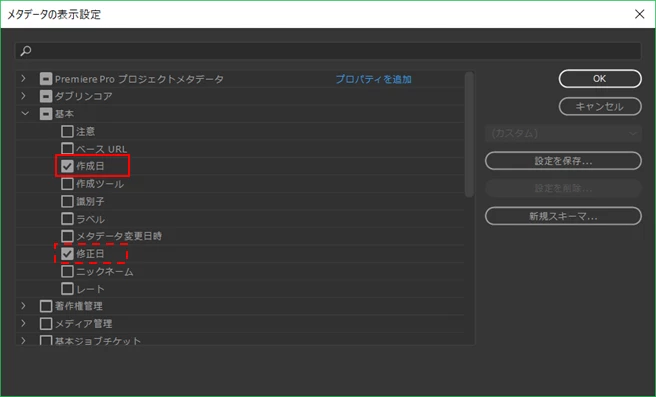This screenshot has height=397, width=656.
Task: Expand the 基本ジョブチケット group
Action: click(x=23, y=341)
